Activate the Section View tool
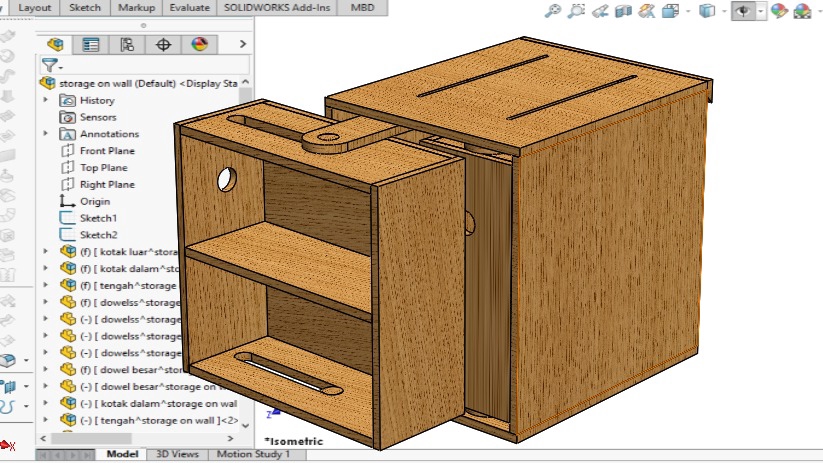Image resolution: width=823 pixels, height=463 pixels. click(624, 11)
